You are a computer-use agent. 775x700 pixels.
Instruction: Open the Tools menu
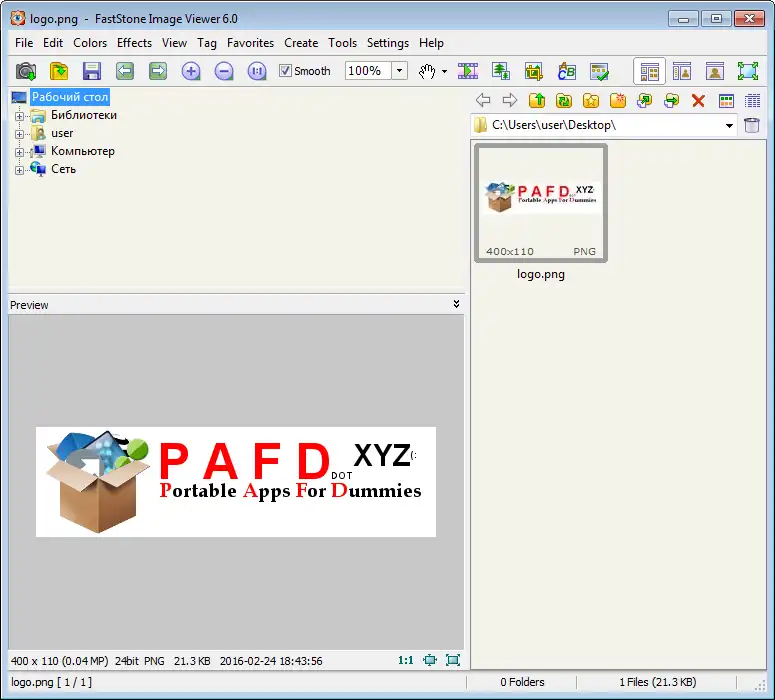pos(343,43)
